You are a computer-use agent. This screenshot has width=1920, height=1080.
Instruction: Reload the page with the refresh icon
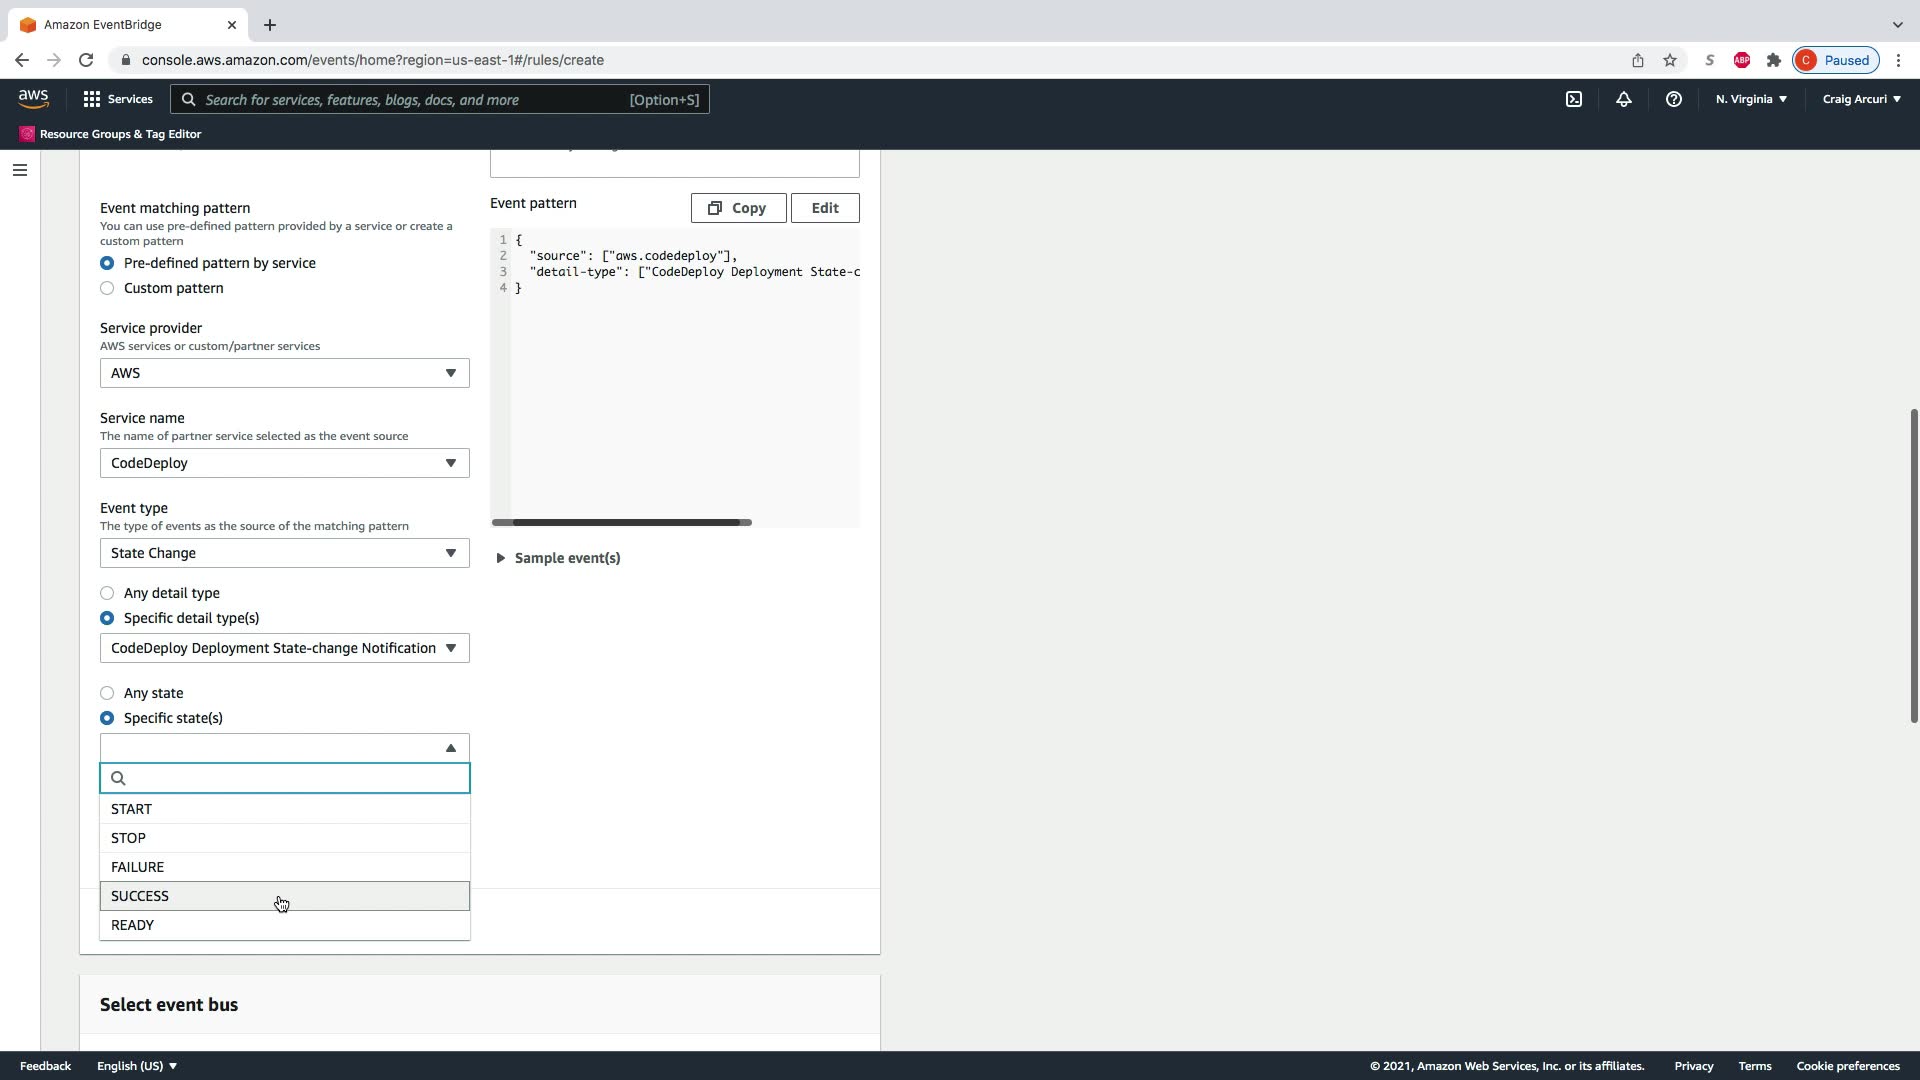[x=86, y=60]
